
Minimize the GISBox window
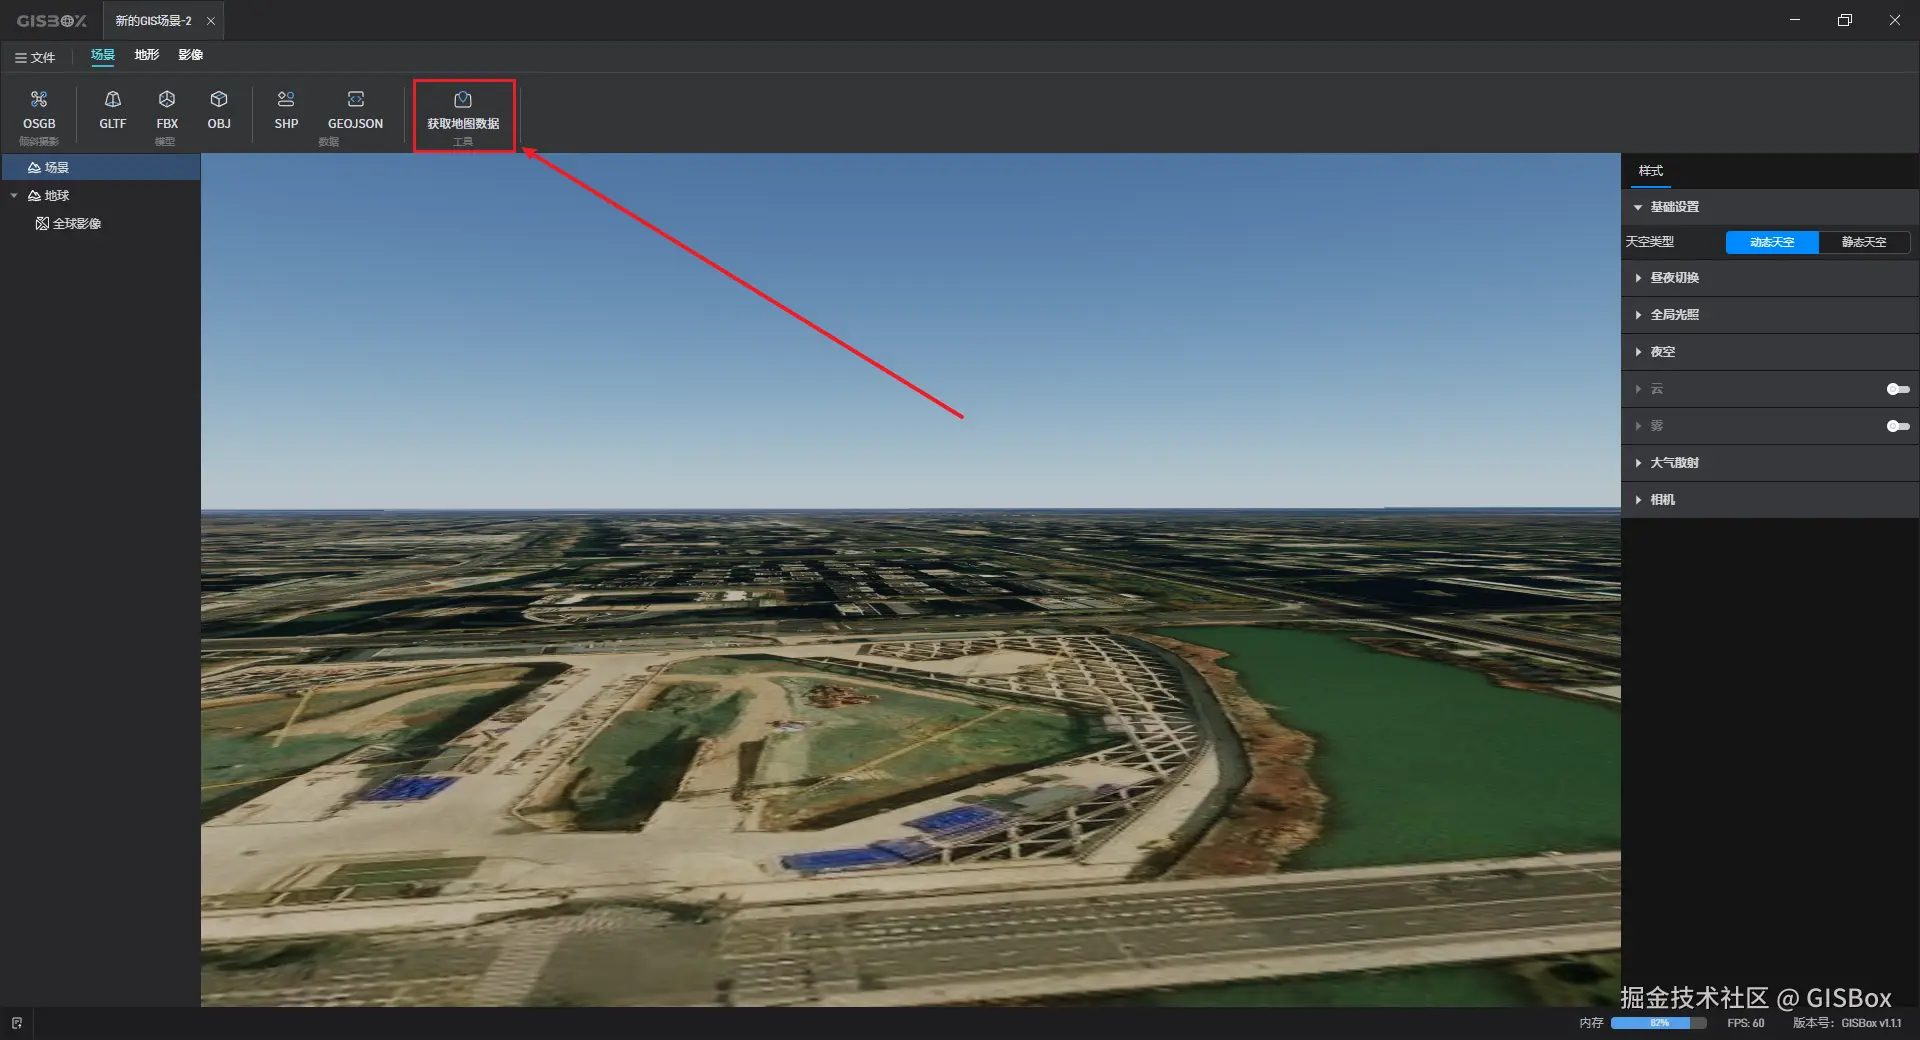1795,20
